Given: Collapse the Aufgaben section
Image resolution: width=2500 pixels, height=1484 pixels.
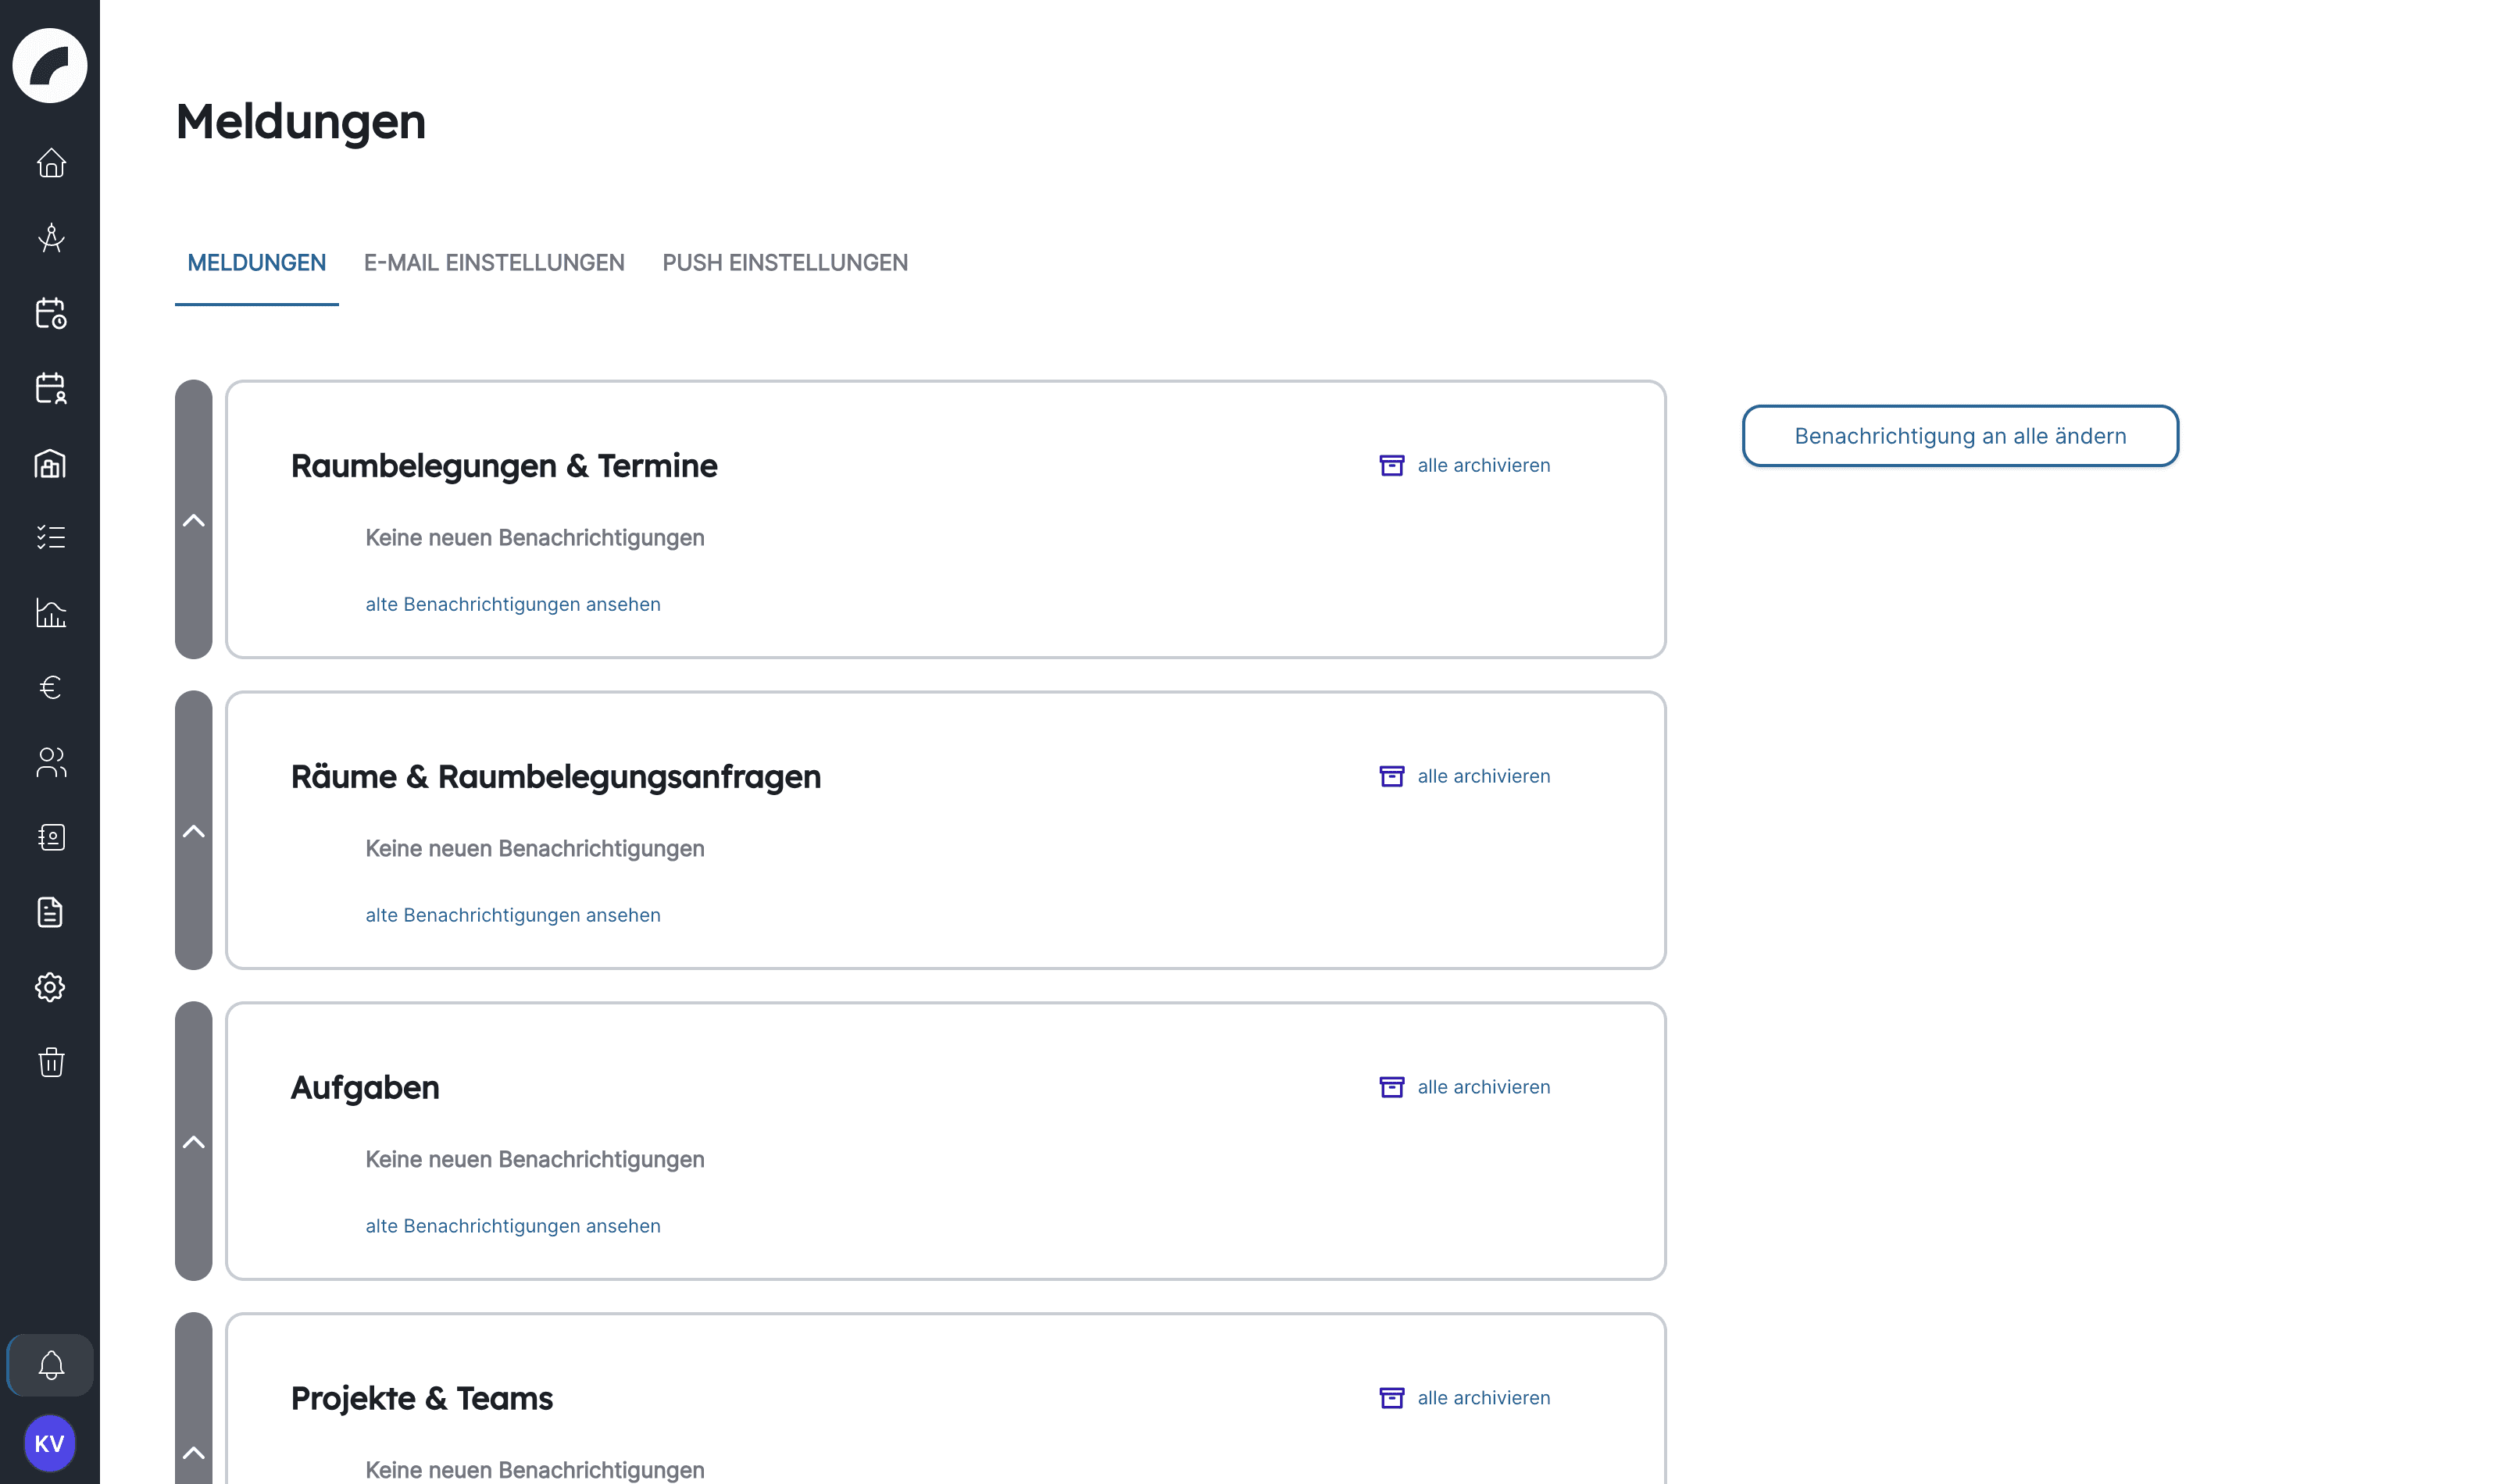Looking at the screenshot, I should click(194, 1142).
